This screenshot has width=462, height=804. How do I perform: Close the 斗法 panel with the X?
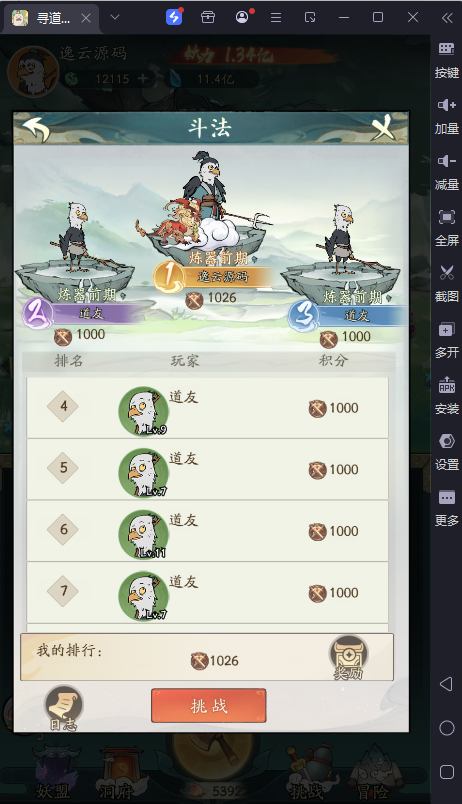pyautogui.click(x=383, y=128)
